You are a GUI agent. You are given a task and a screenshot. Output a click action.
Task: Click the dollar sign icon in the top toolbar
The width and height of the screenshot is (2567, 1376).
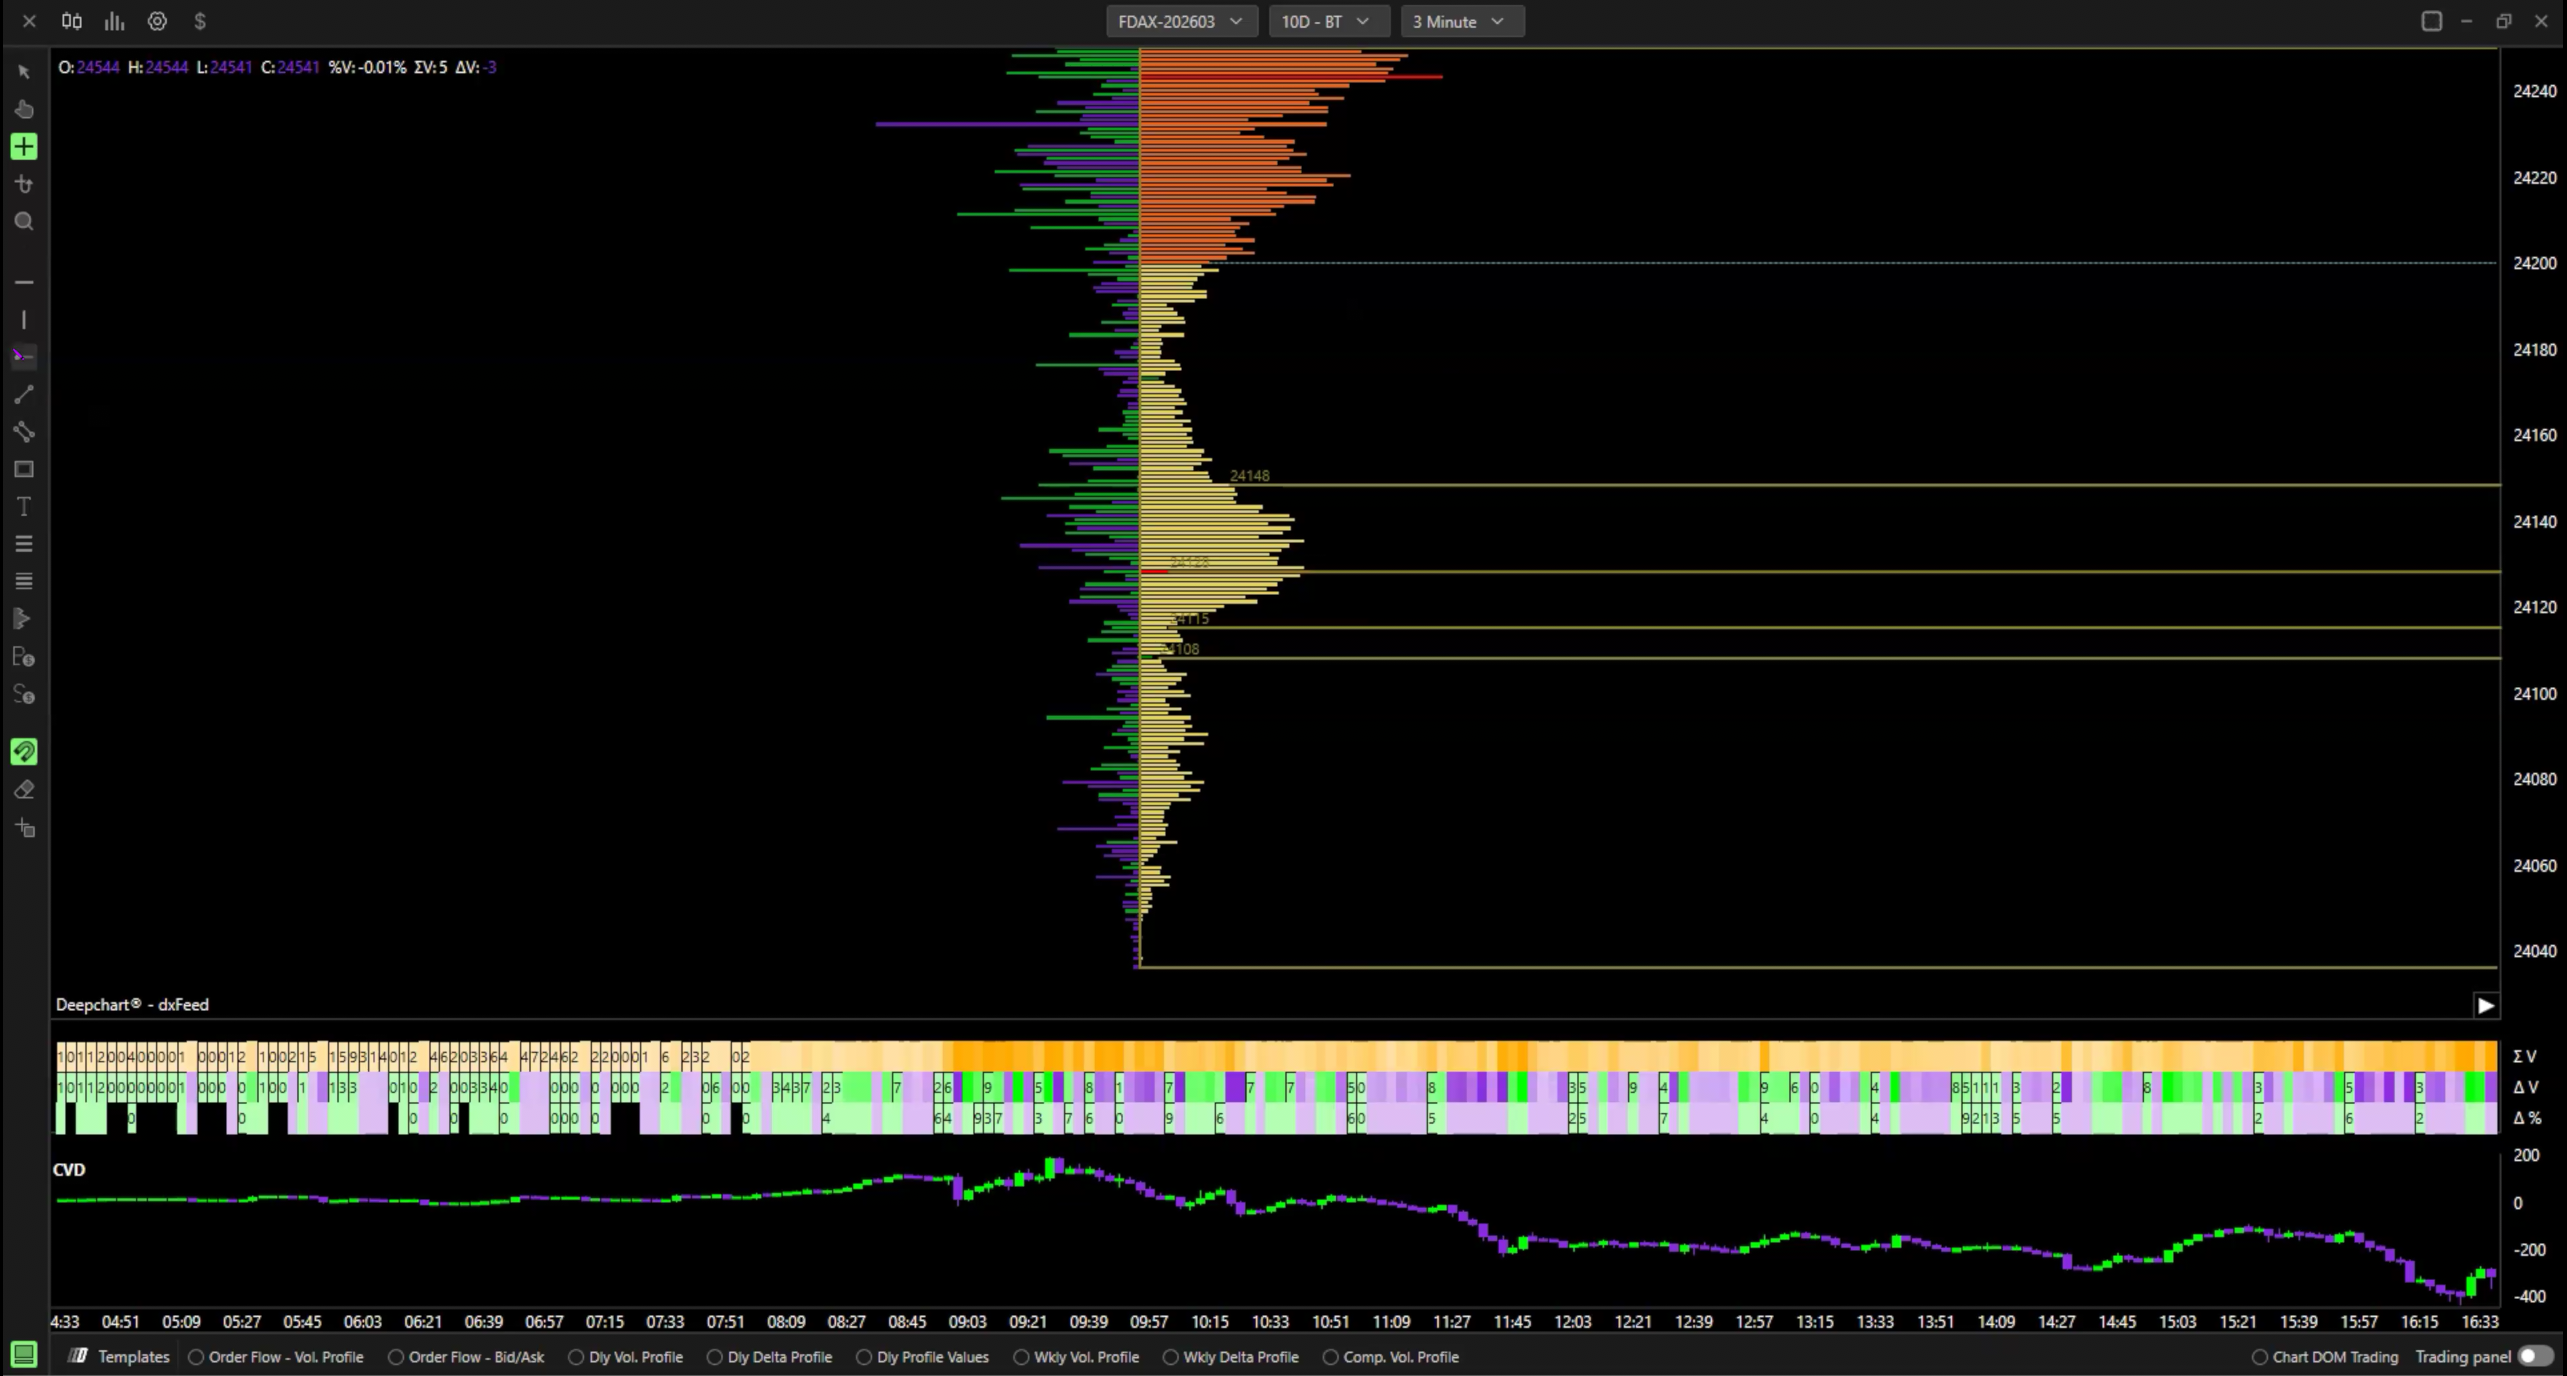point(200,21)
